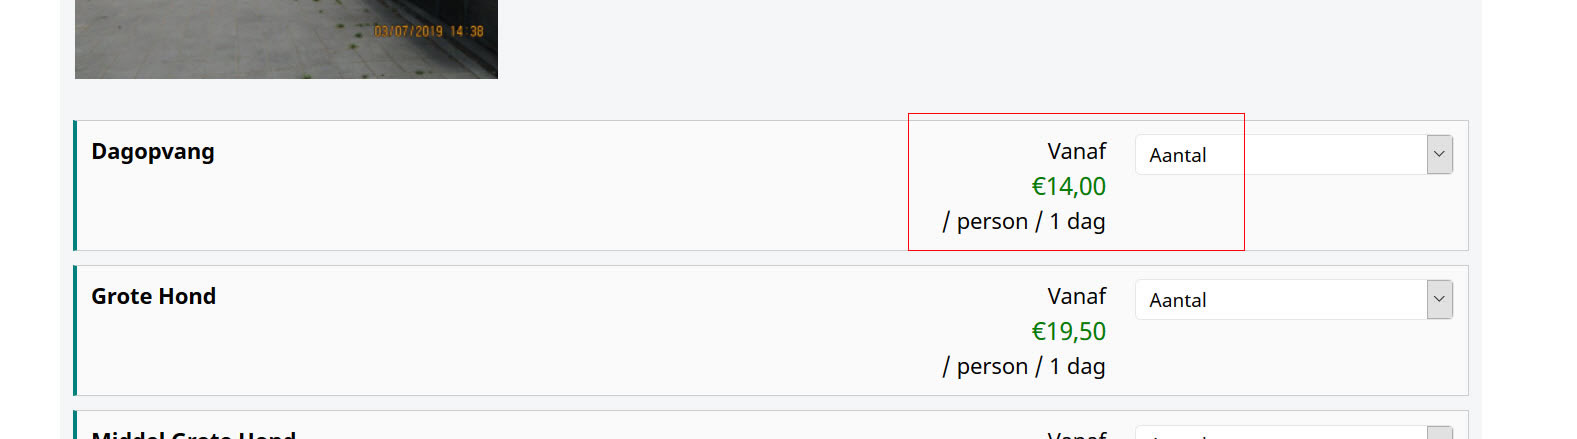Click the Vanaf label in Dagopvang row
1577x439 pixels.
click(x=1076, y=152)
